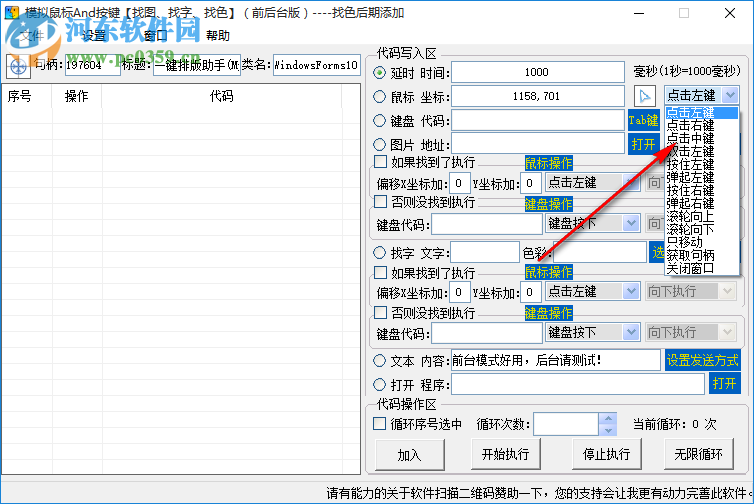754x504 pixels.
Task: Select the 鼠标 坐标 radio button
Action: tap(379, 97)
